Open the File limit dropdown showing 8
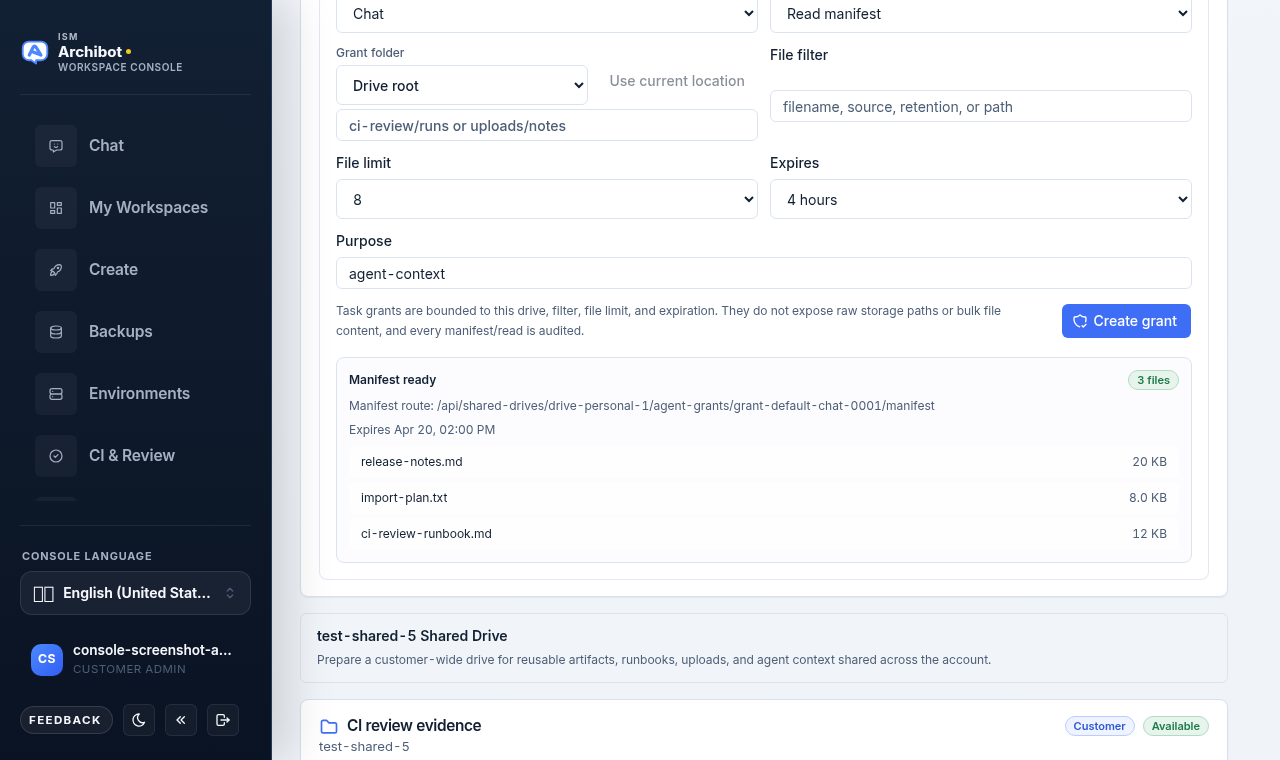 (x=547, y=199)
